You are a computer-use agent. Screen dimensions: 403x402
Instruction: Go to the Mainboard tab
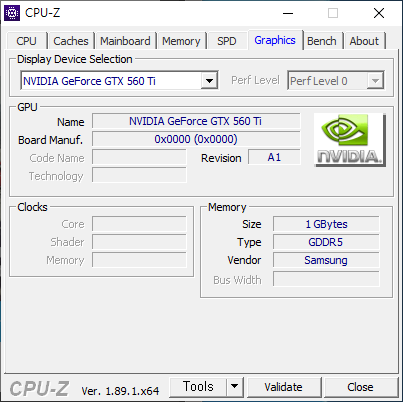[x=125, y=41]
